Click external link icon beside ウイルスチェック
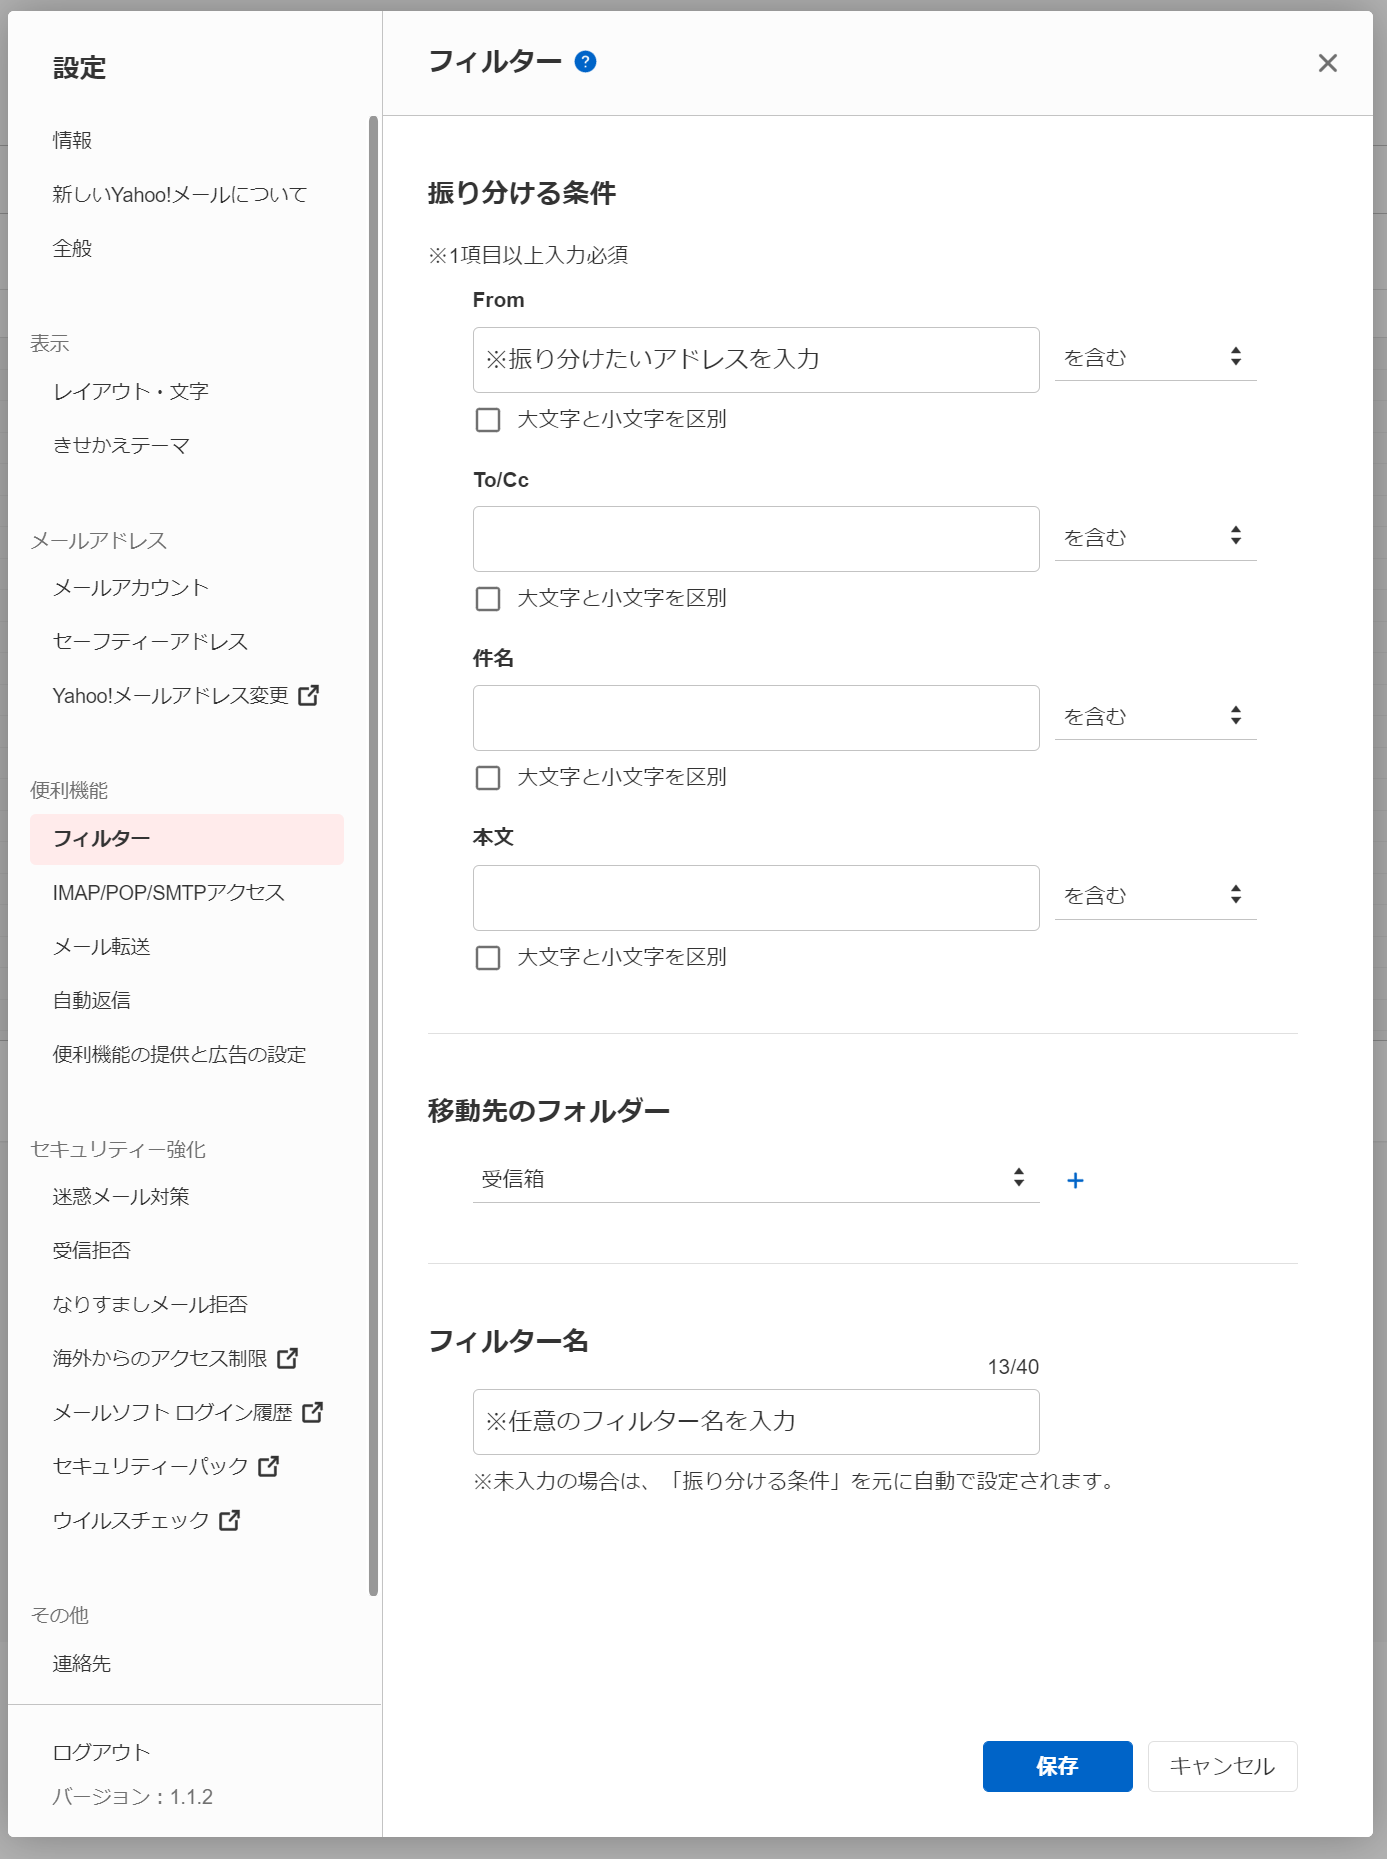This screenshot has height=1859, width=1387. coord(229,1520)
